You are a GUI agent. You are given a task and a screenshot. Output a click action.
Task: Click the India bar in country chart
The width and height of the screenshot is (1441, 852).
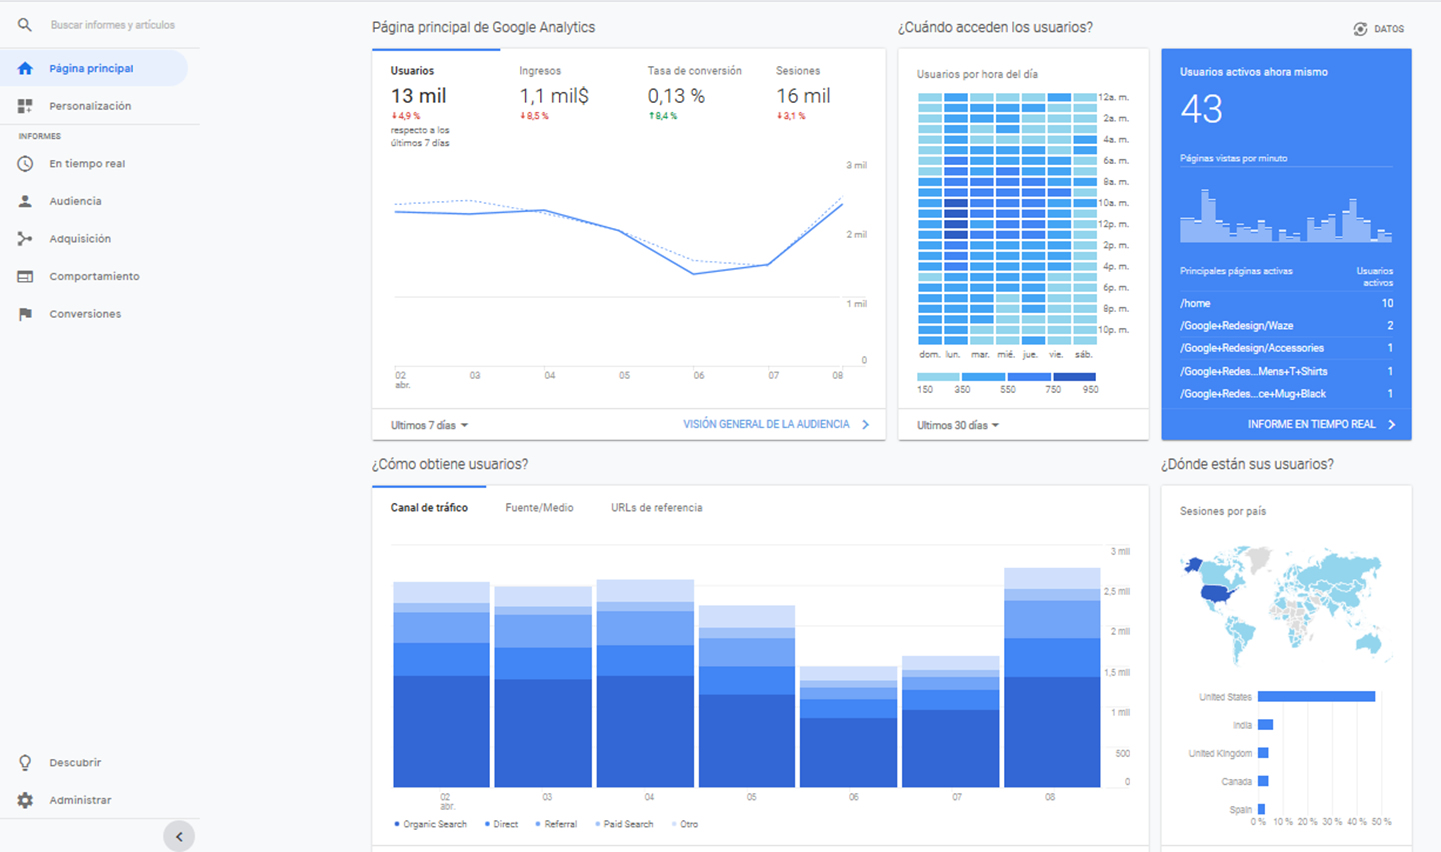click(1265, 725)
